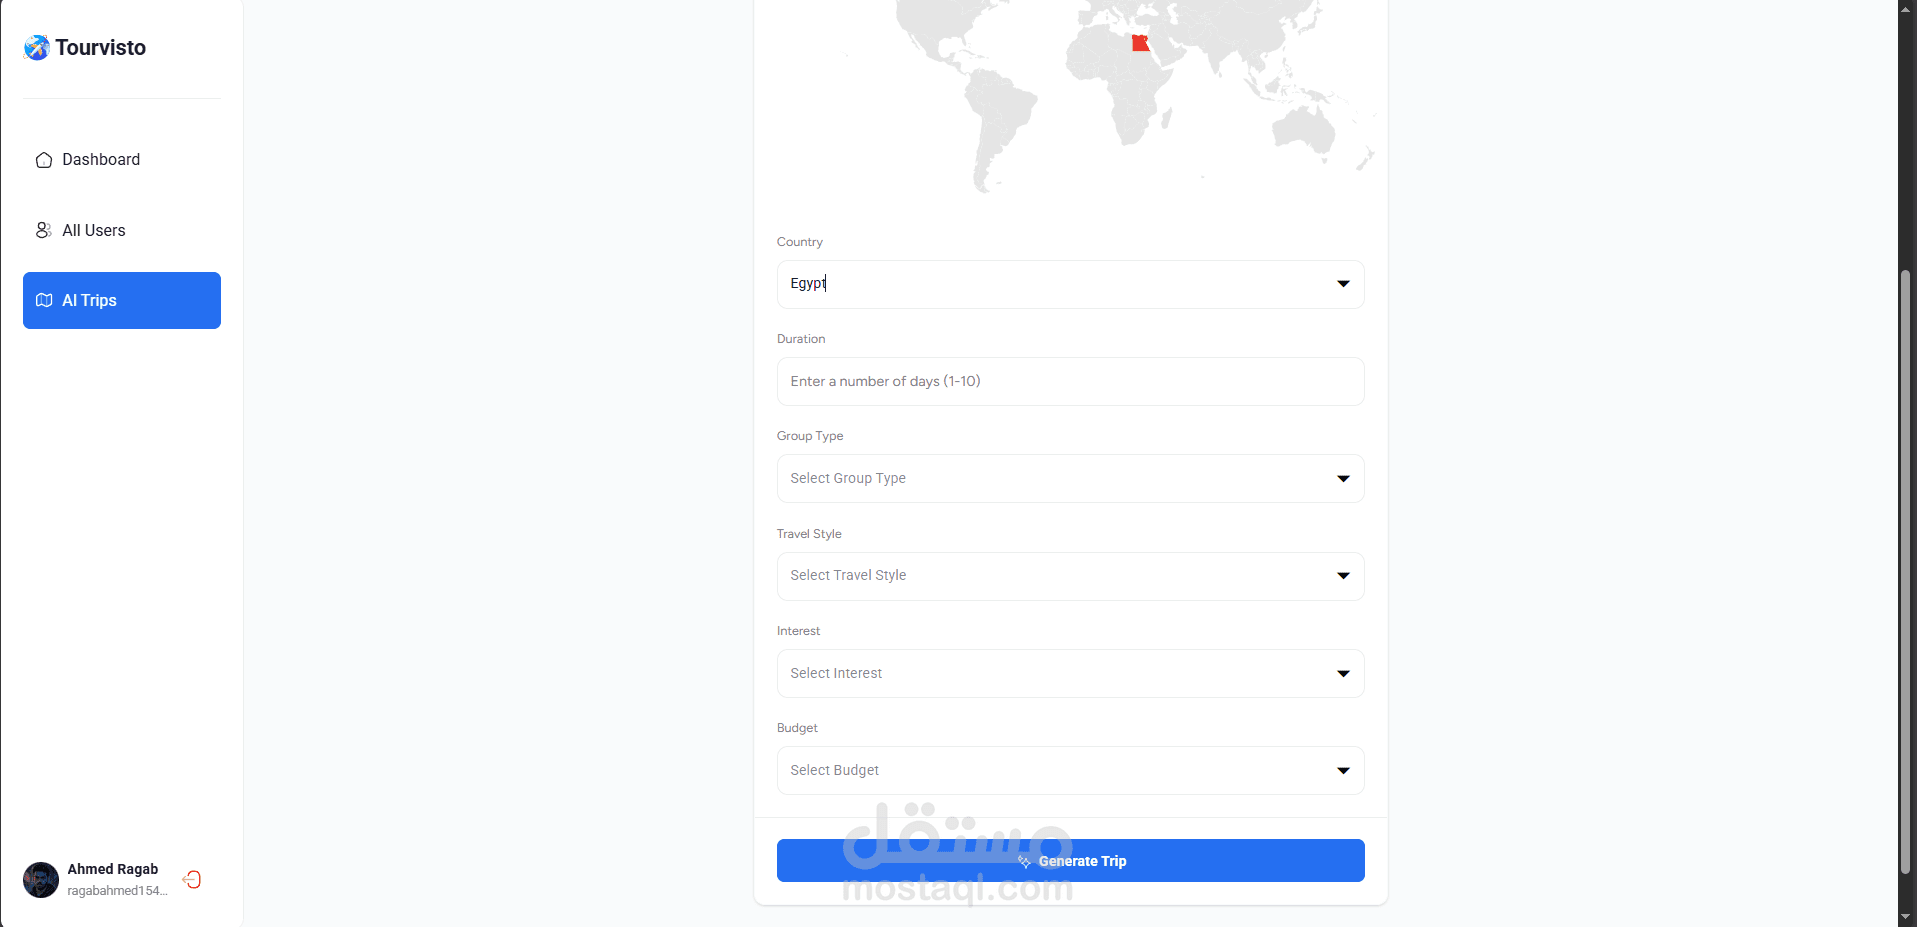Open the Country dropdown arrow
The image size is (1917, 927).
tap(1343, 284)
